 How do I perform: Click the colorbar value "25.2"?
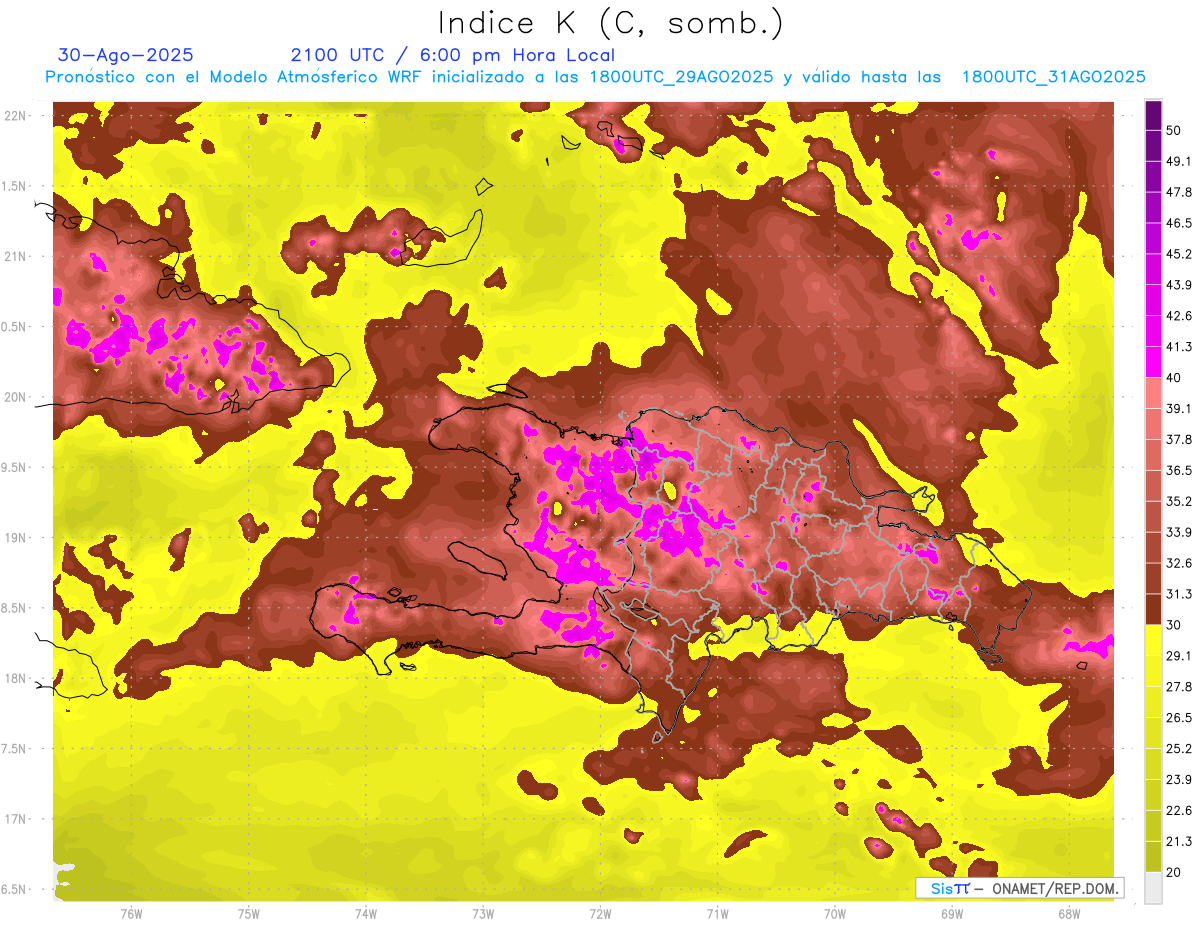(1179, 749)
